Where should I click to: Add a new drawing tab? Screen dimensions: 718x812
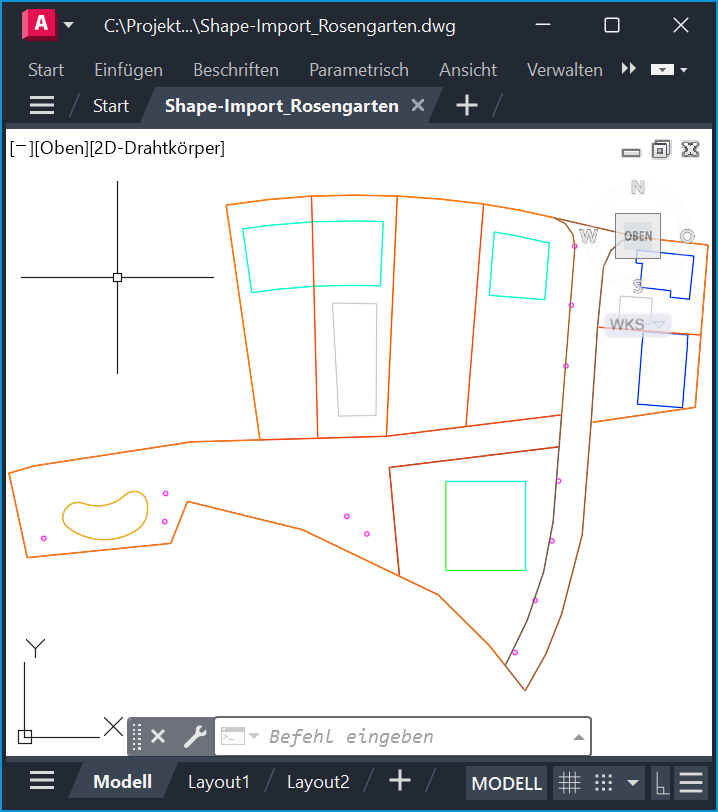pyautogui.click(x=466, y=105)
